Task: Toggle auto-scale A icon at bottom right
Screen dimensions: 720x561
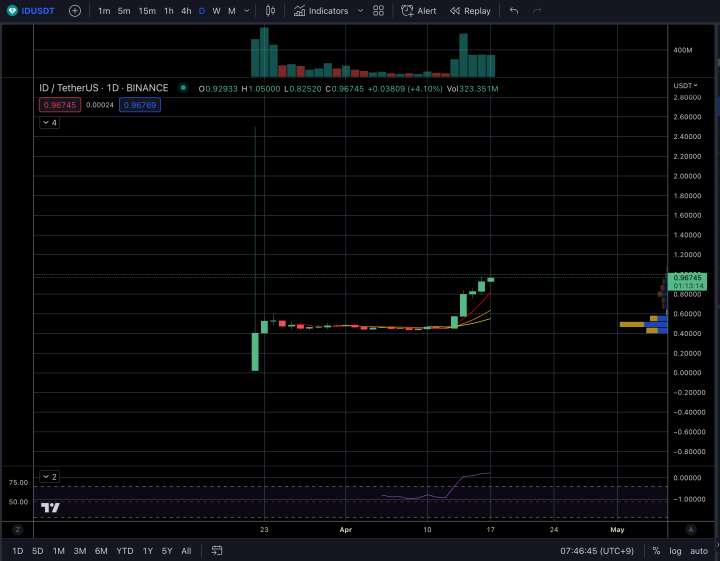Action: coord(691,529)
